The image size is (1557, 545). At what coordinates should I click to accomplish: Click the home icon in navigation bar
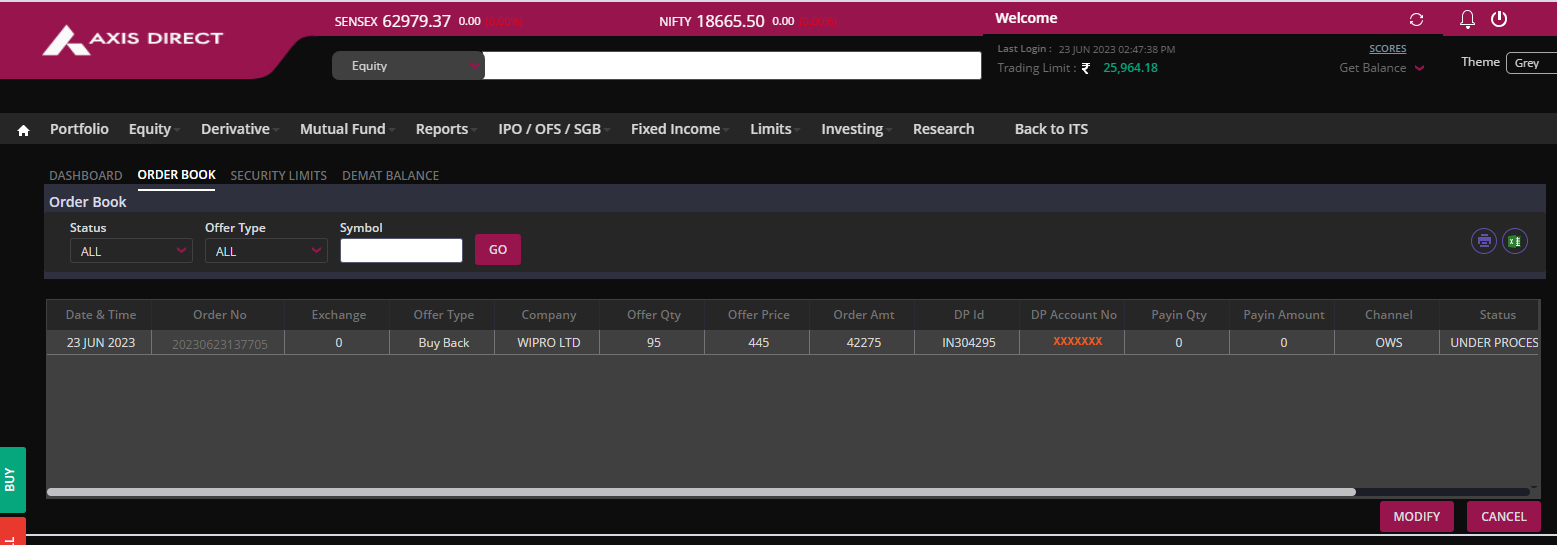click(x=24, y=130)
